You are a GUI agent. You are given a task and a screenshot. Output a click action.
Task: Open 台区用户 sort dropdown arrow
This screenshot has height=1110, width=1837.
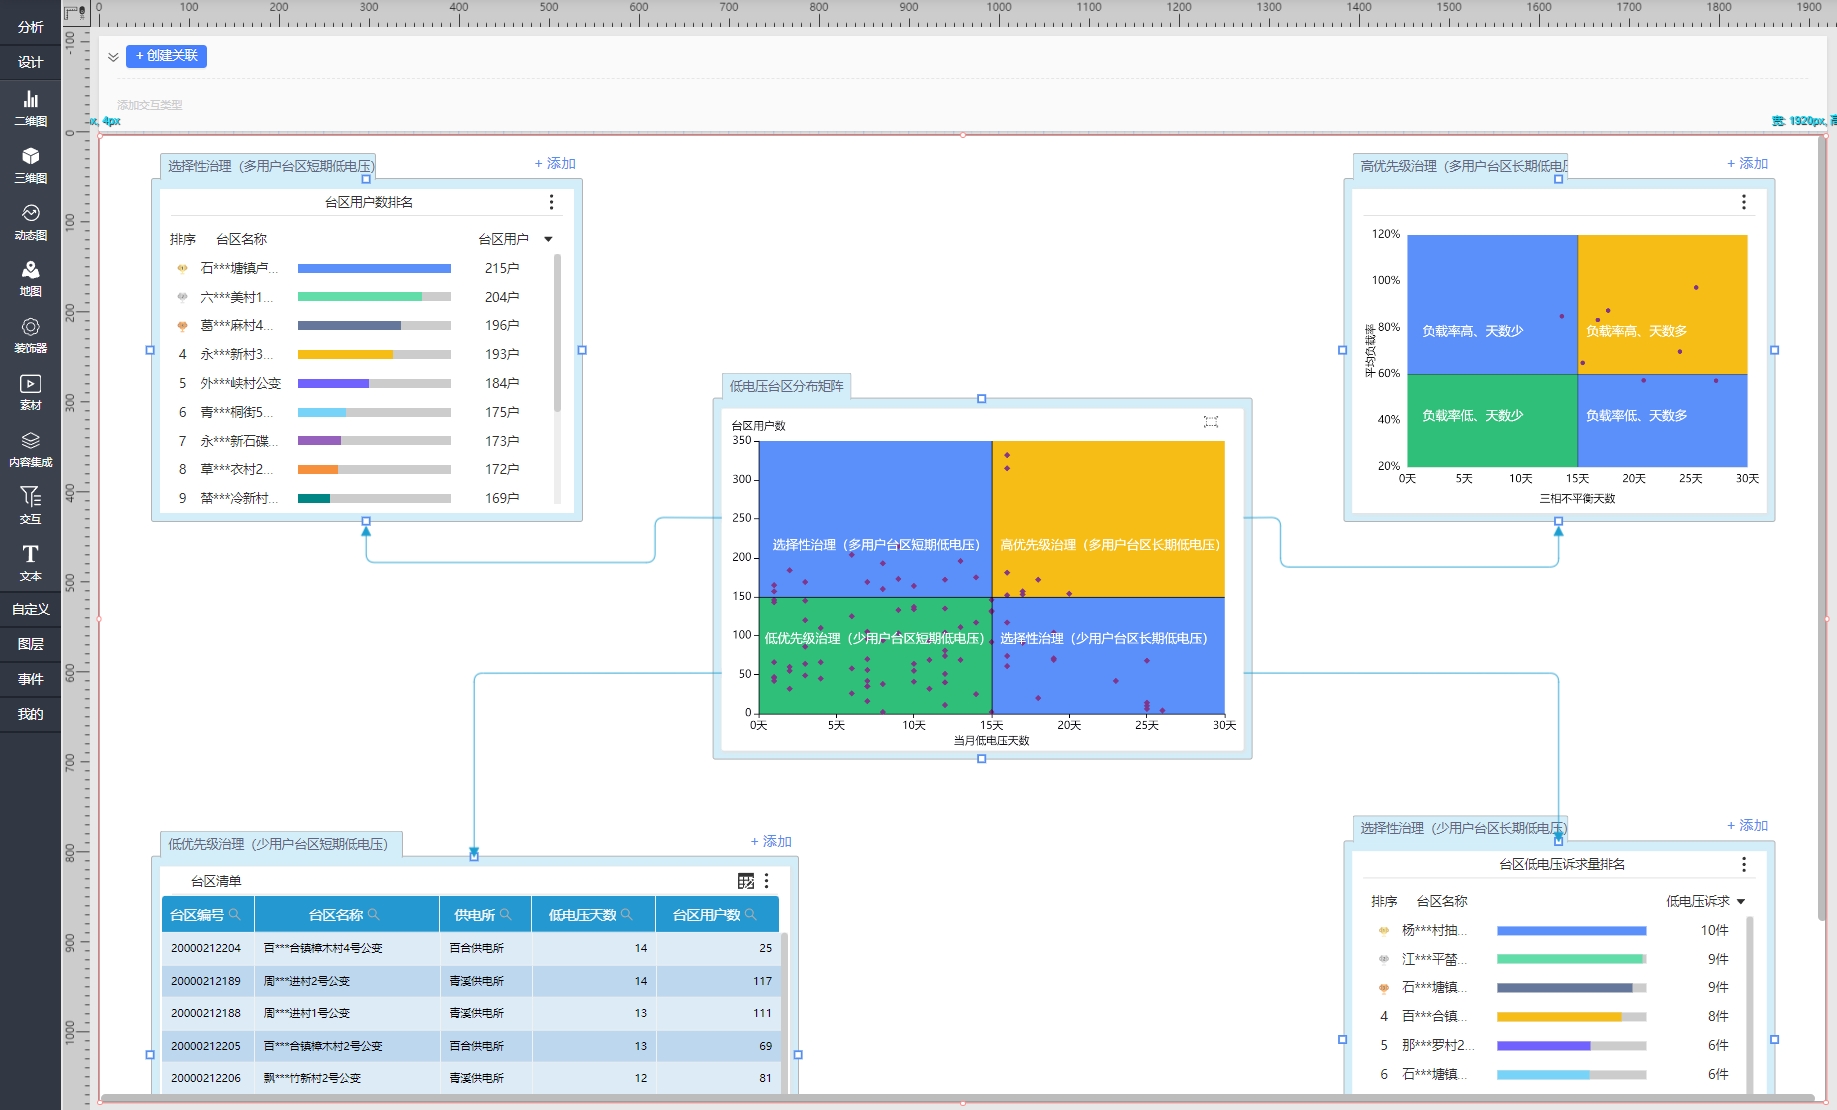point(548,239)
